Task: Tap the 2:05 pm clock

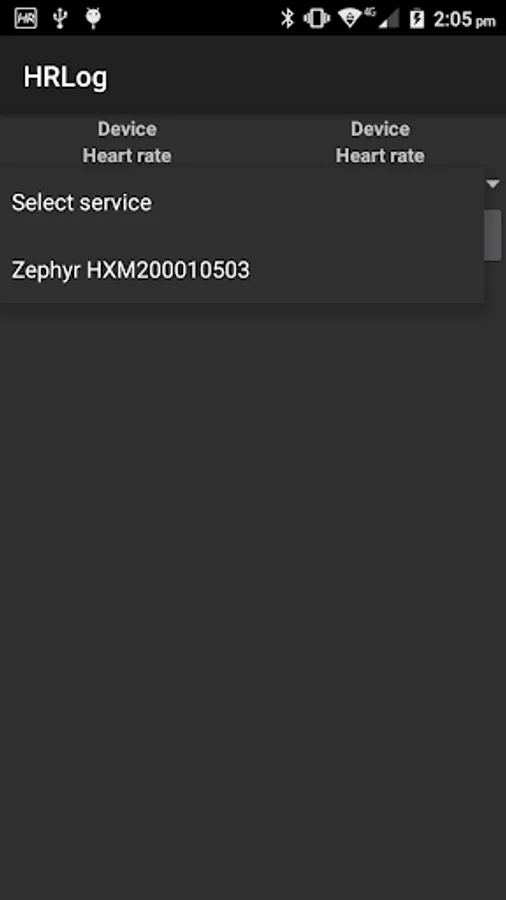Action: click(x=464, y=20)
